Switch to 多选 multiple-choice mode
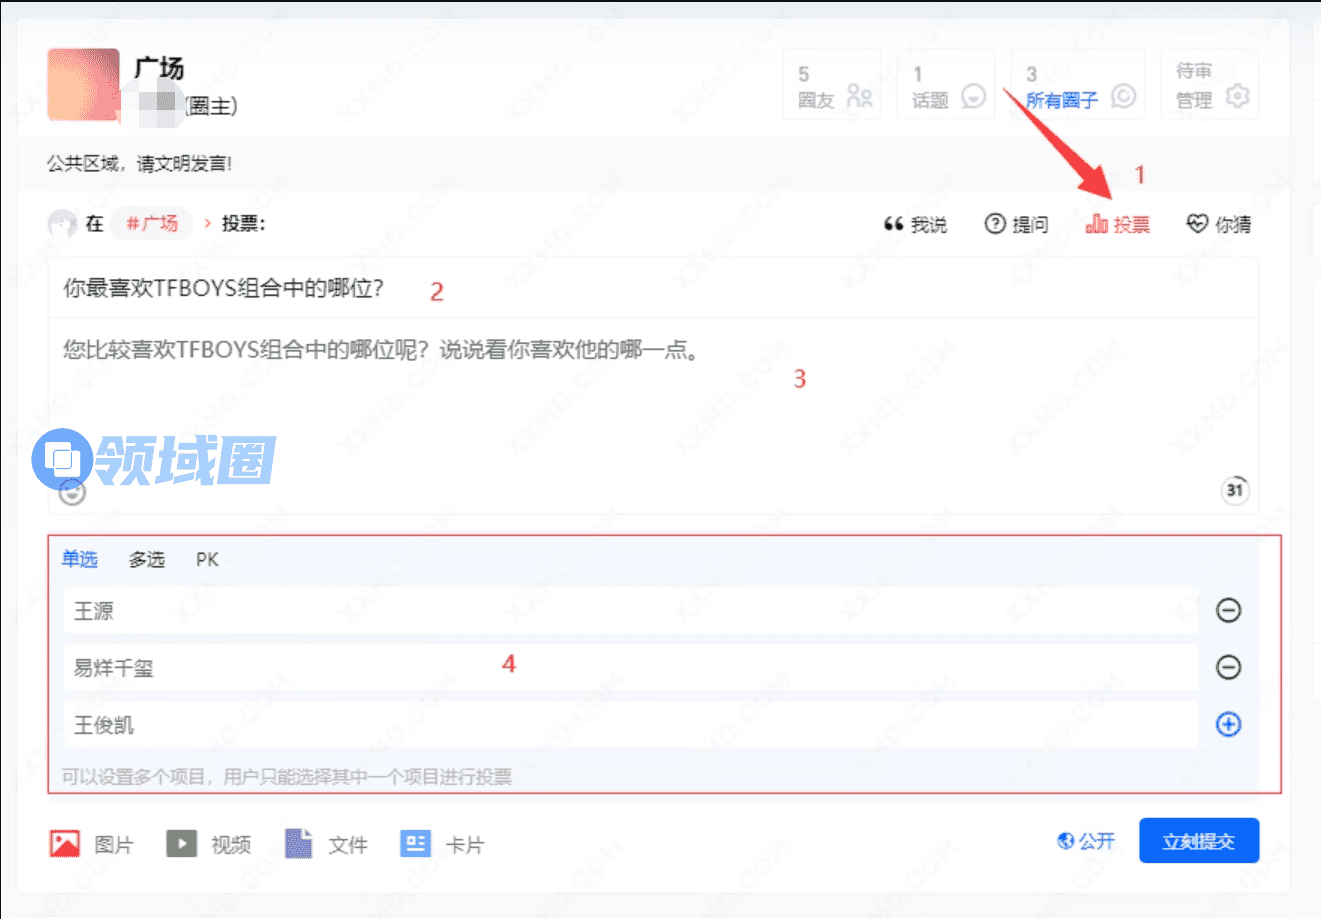 tap(146, 559)
